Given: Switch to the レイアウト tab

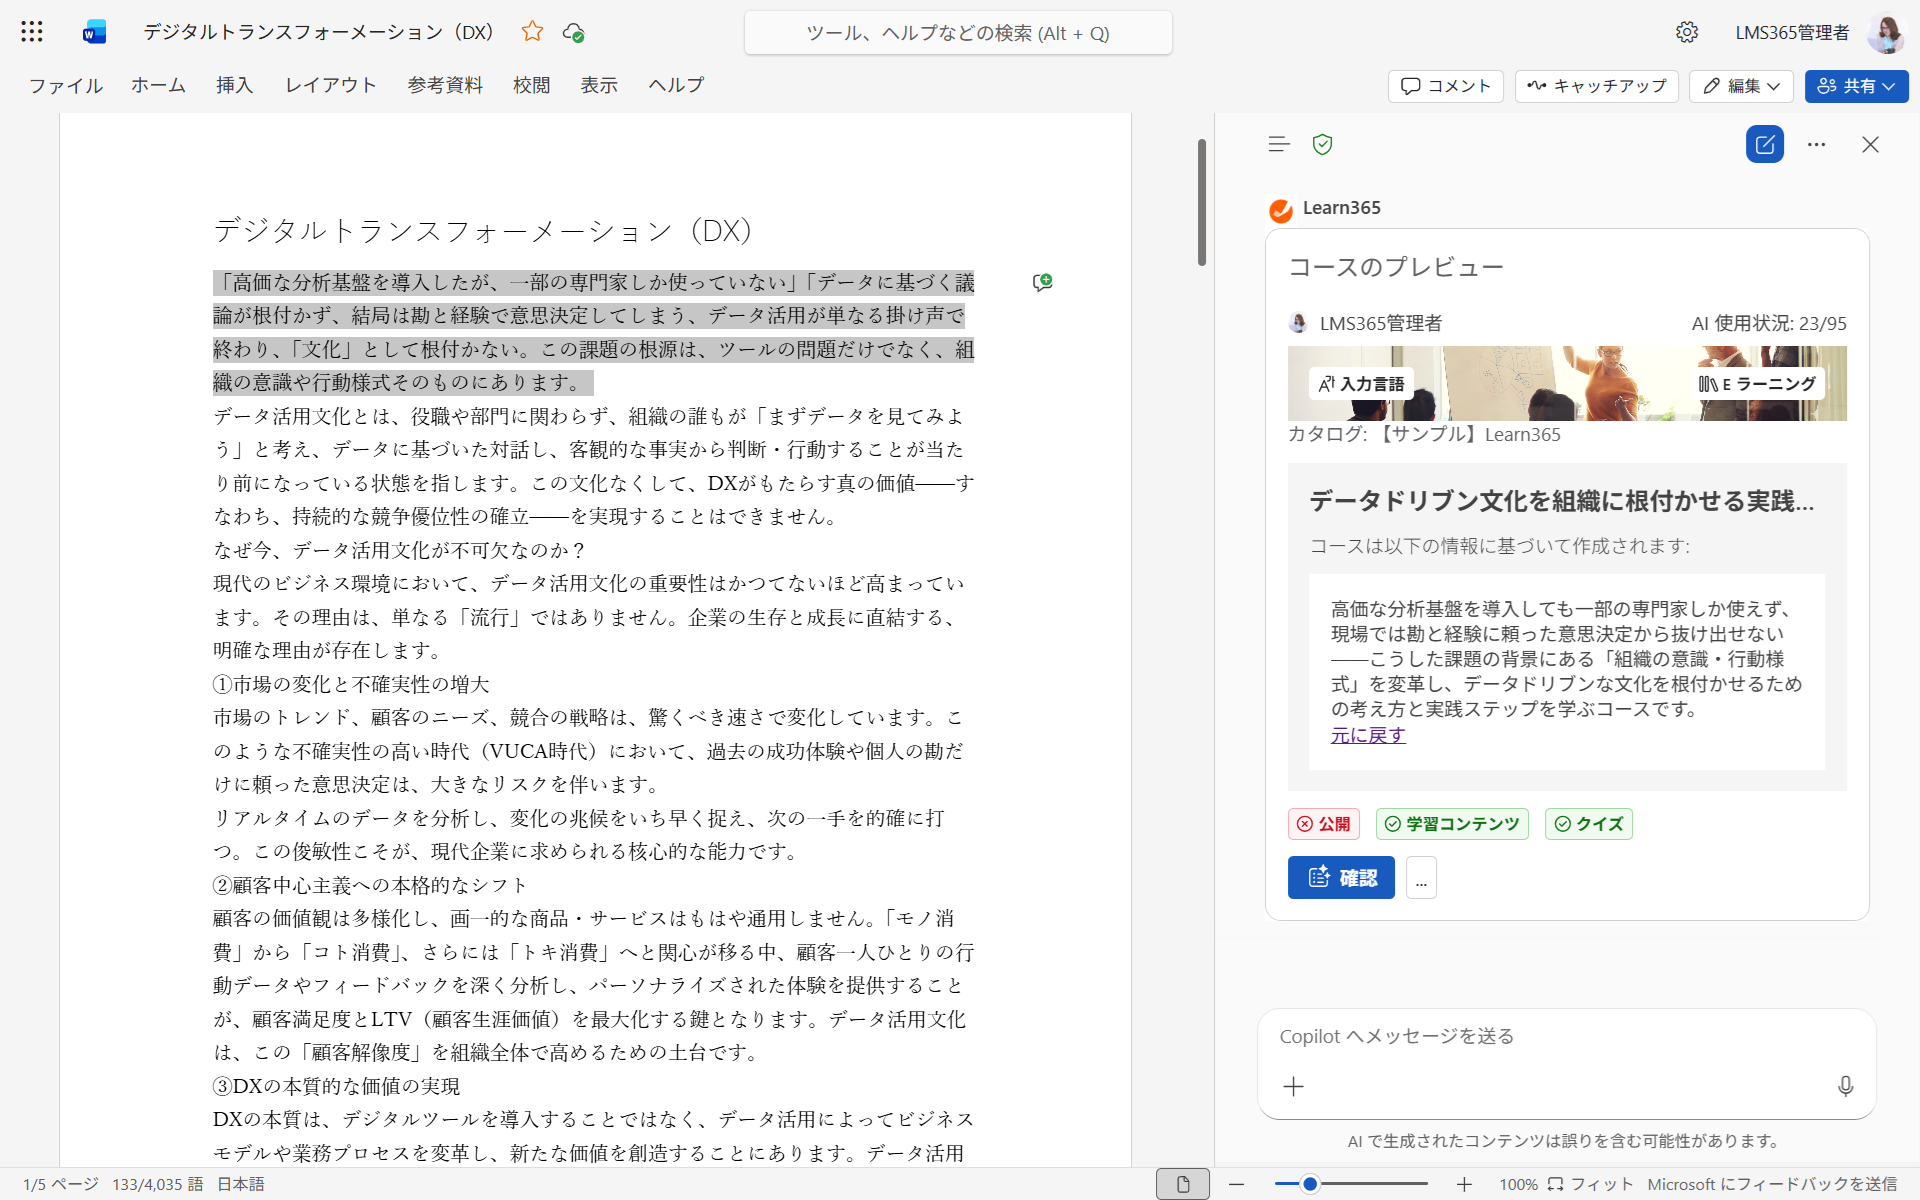Looking at the screenshot, I should coord(331,86).
